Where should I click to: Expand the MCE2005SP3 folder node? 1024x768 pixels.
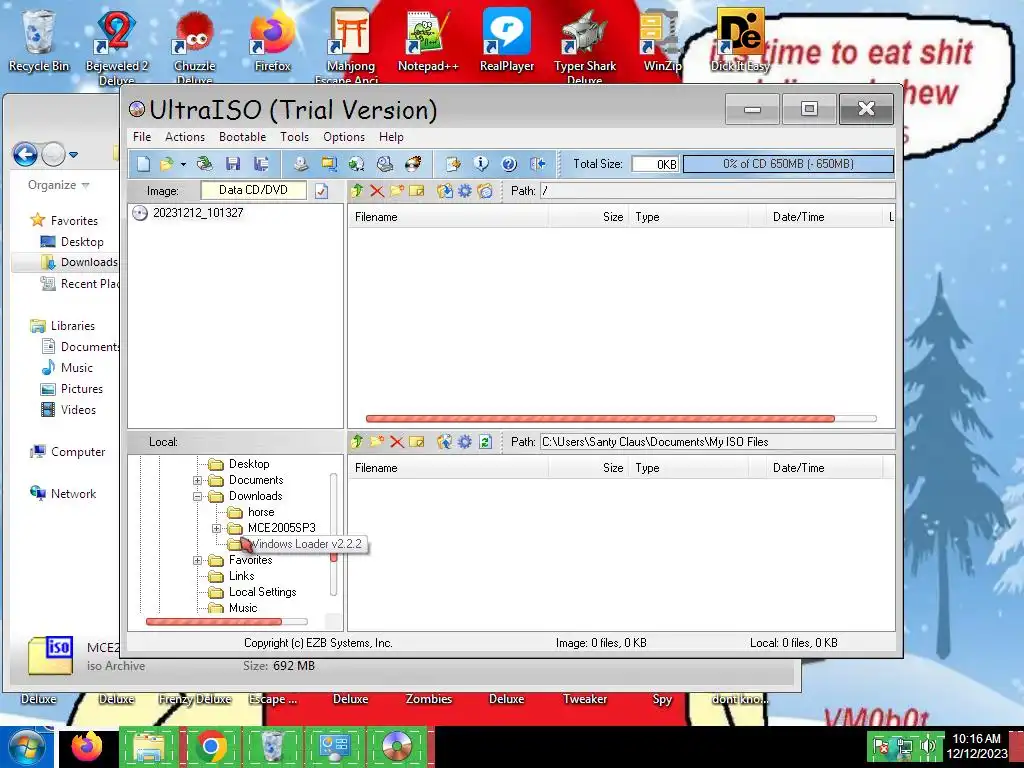pyautogui.click(x=216, y=528)
